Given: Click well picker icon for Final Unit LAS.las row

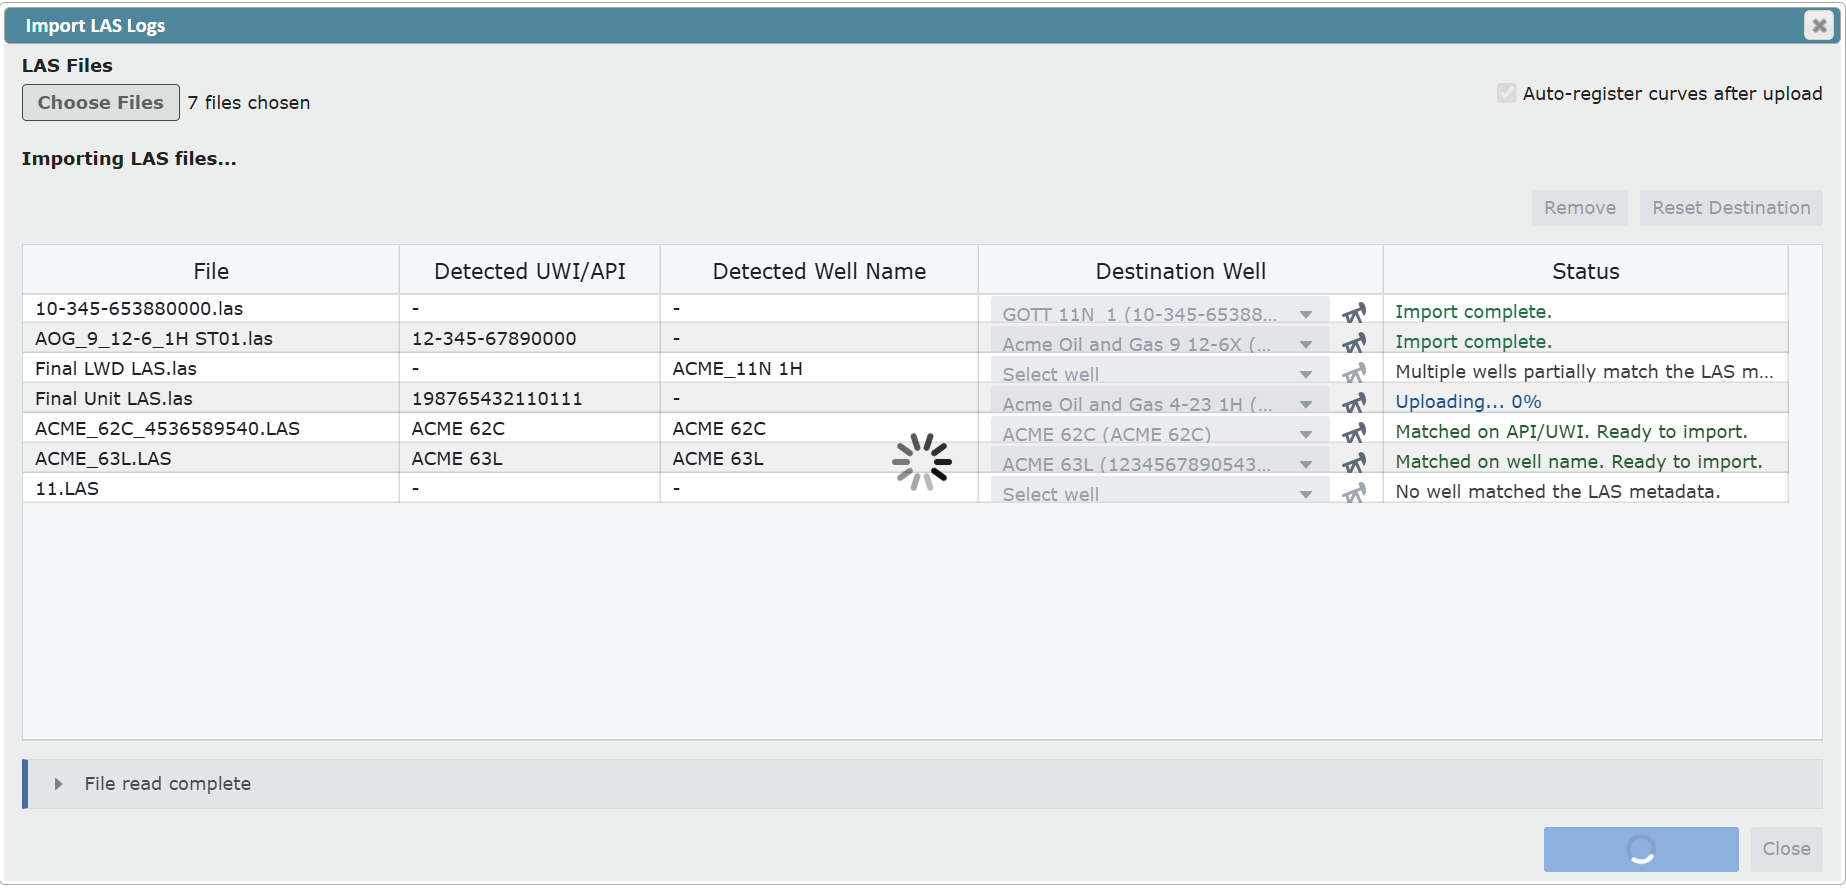Looking at the screenshot, I should (x=1354, y=403).
